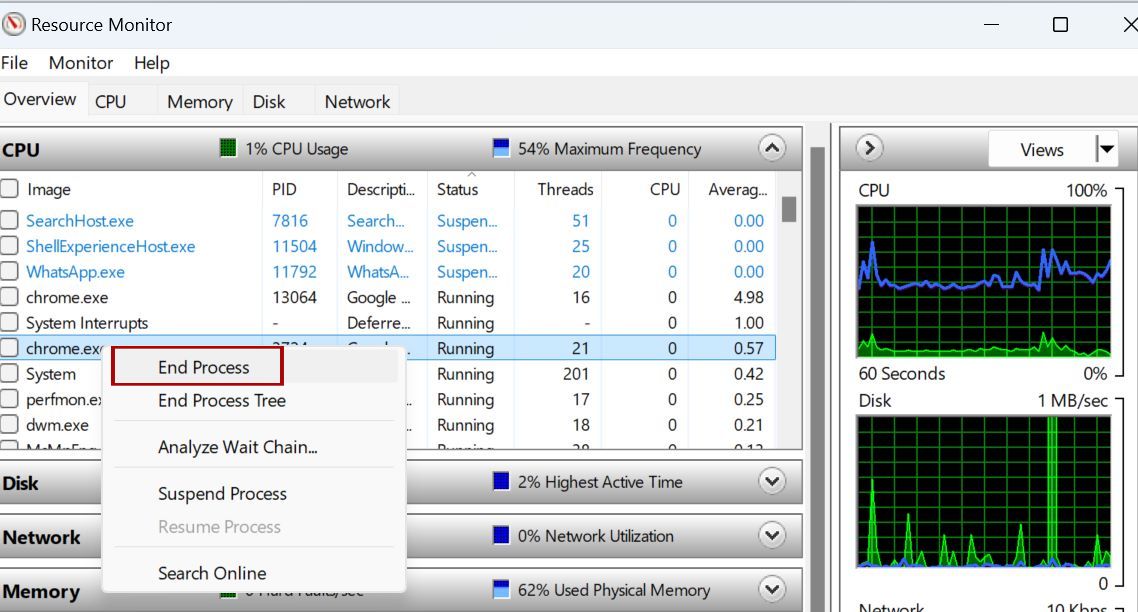This screenshot has width=1138, height=612.
Task: Click the Resource Monitor app icon in title bar
Action: coord(14,25)
